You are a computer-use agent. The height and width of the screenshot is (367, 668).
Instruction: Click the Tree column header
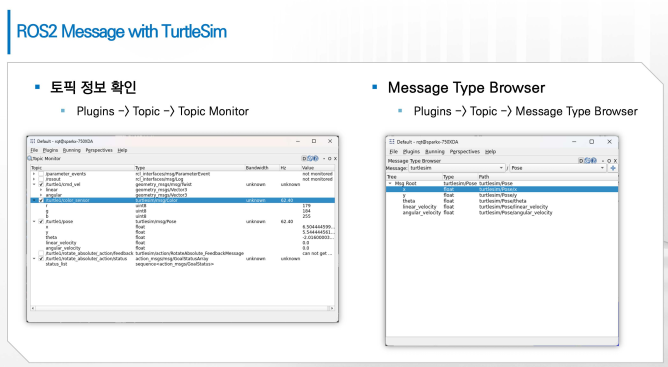click(414, 177)
